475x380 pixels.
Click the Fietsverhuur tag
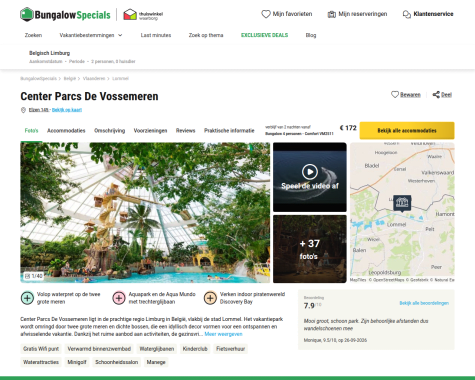(x=230, y=349)
